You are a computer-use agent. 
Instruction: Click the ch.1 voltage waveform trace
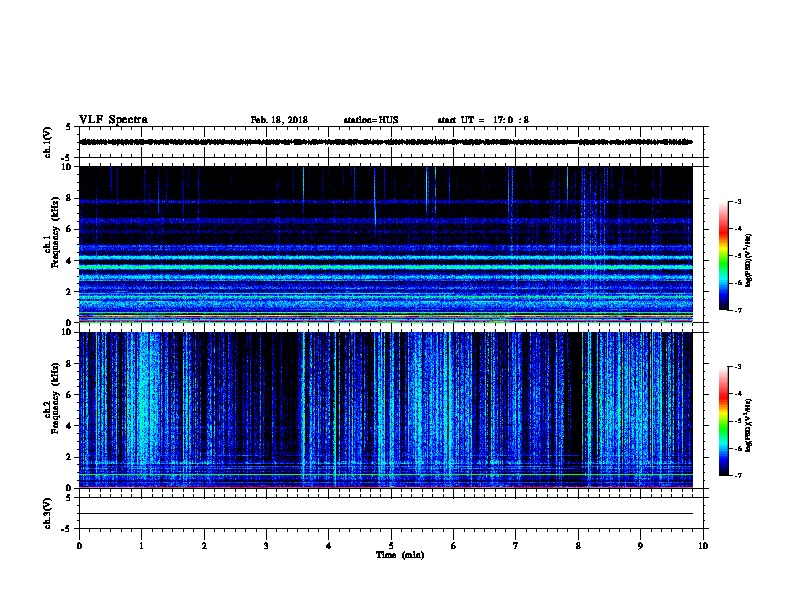click(x=386, y=142)
